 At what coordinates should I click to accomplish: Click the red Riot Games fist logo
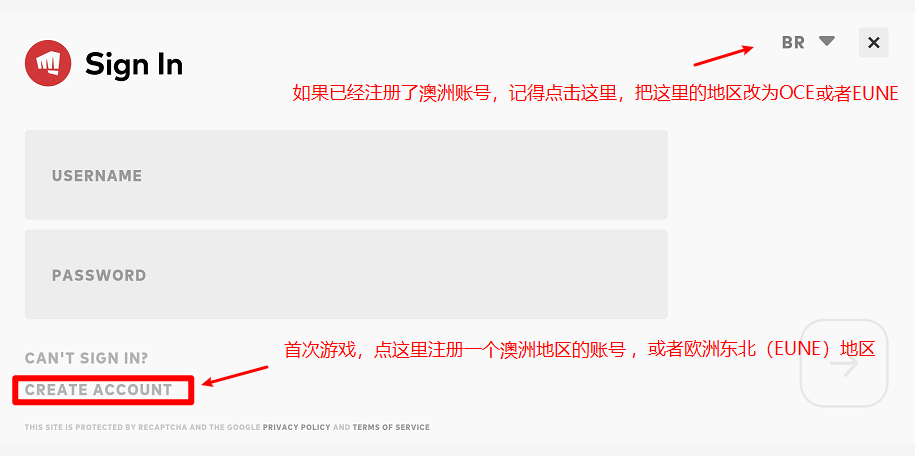click(x=48, y=63)
